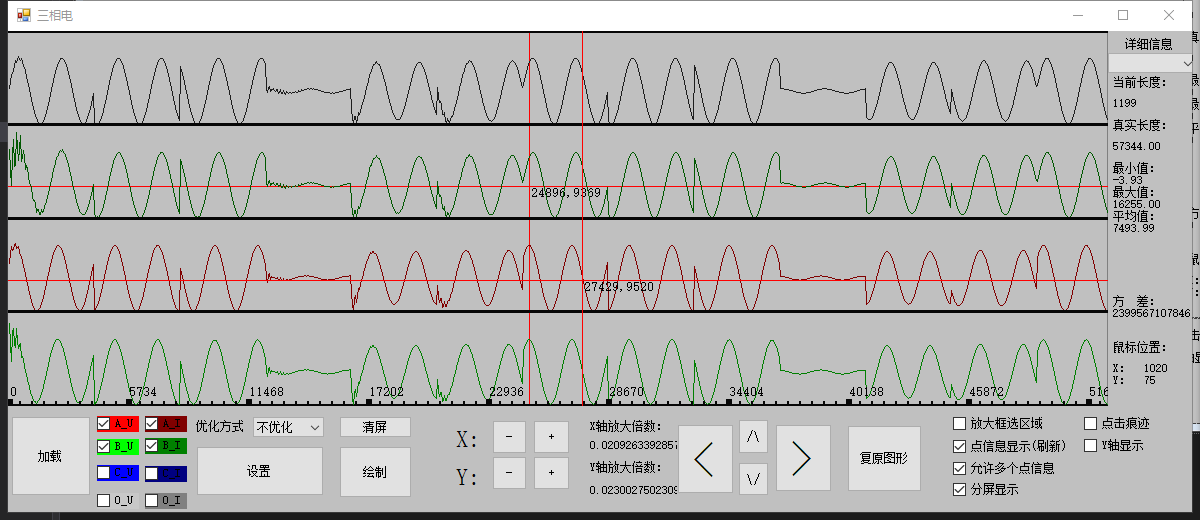This screenshot has height=520, width=1200.
Task: Click the 当前长度 value 1199
Action: pyautogui.click(x=1125, y=102)
